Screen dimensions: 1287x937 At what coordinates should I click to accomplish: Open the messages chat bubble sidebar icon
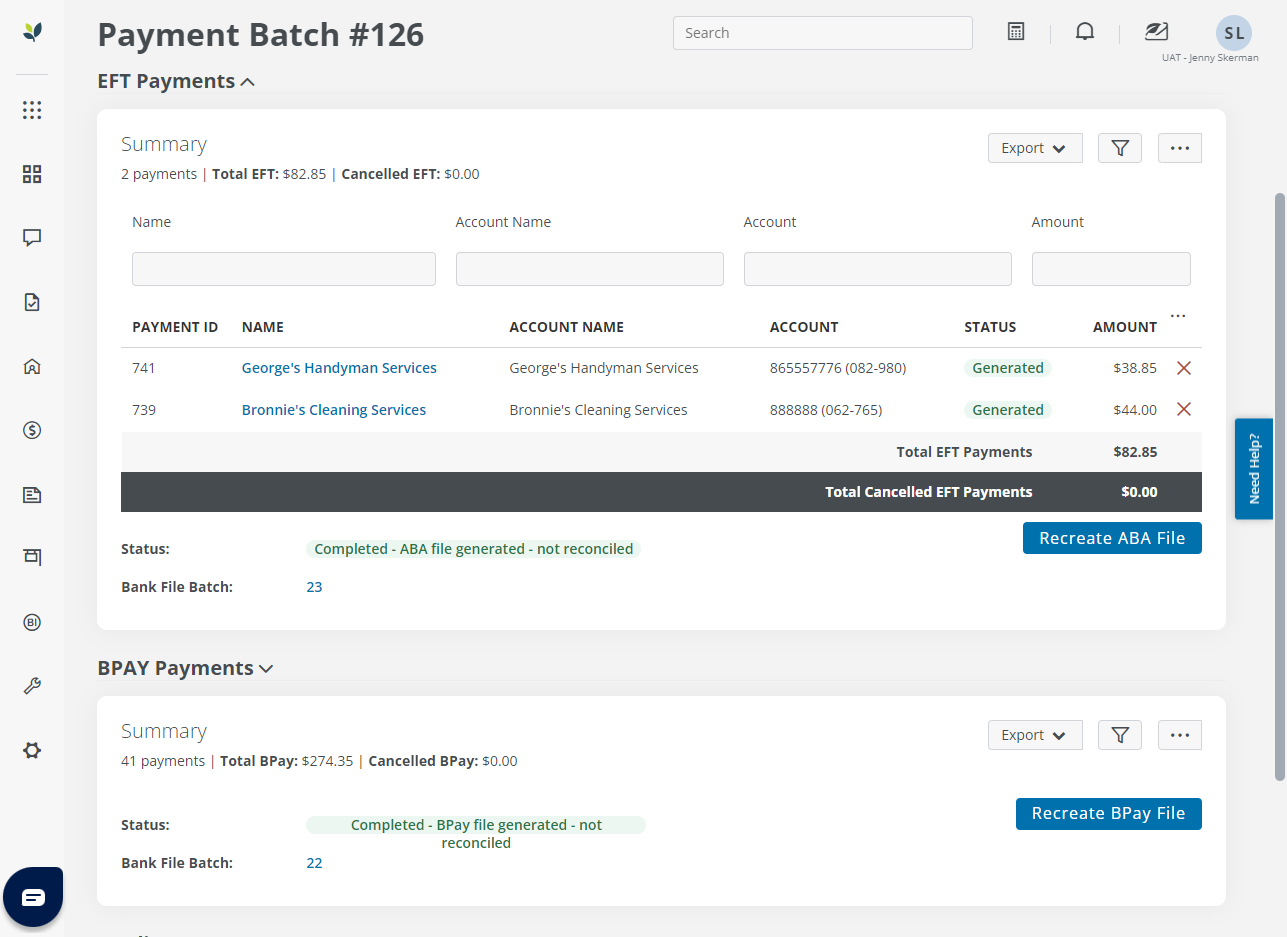[x=32, y=238]
